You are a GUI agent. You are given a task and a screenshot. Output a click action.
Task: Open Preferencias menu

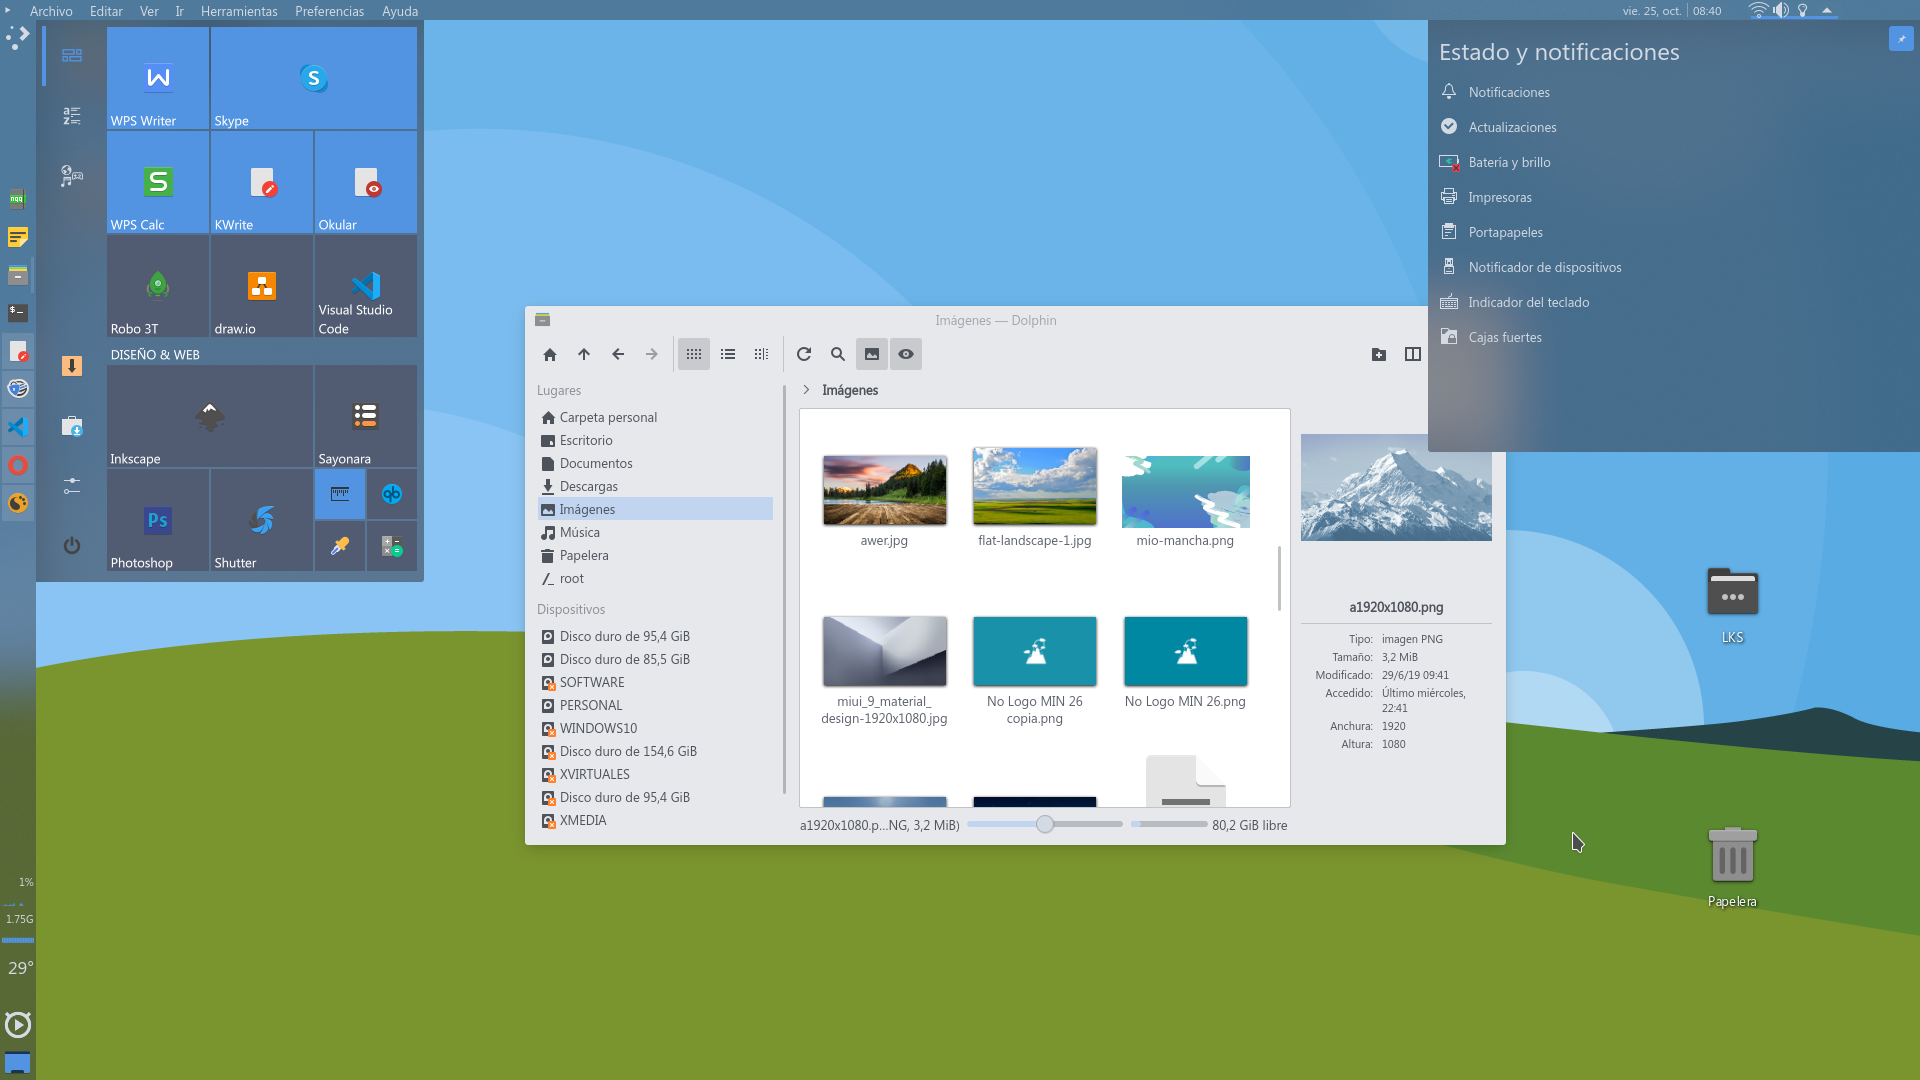pyautogui.click(x=329, y=11)
